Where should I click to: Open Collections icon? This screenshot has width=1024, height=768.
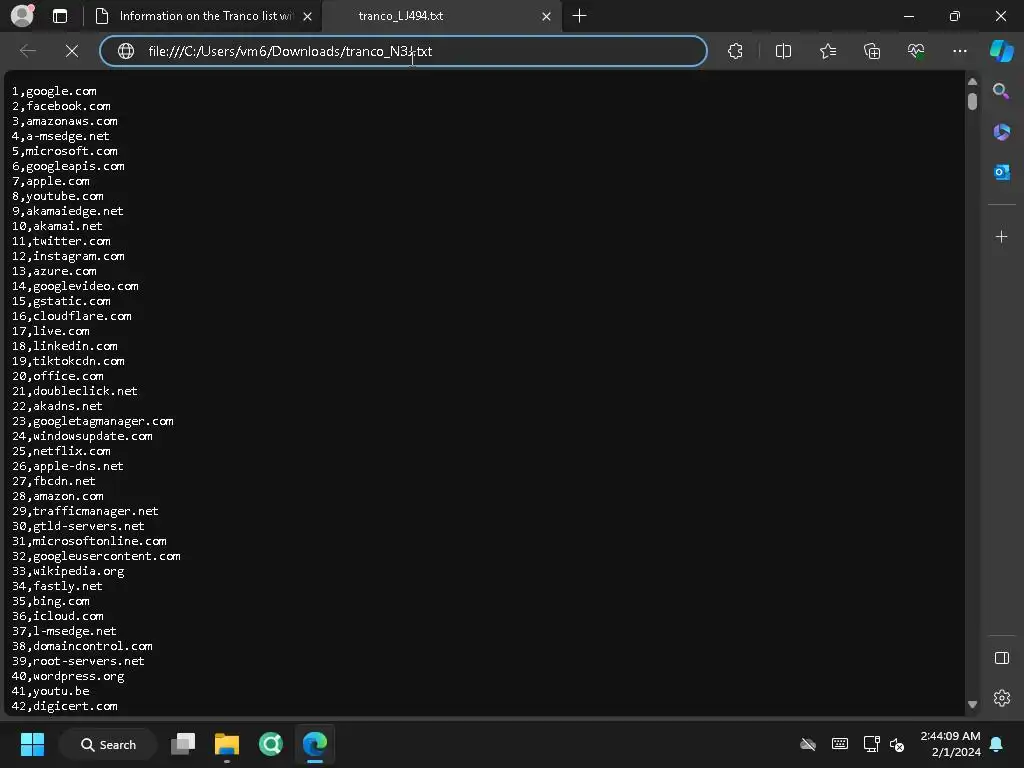tap(872, 51)
